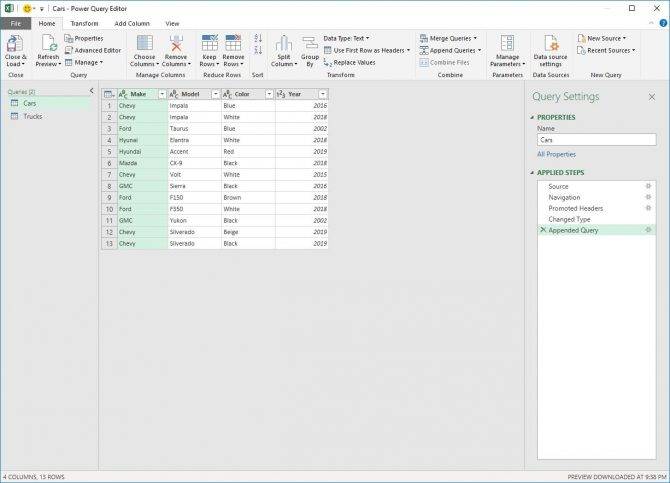Click Manage Parameters icon
The image size is (670, 483).
tap(507, 44)
